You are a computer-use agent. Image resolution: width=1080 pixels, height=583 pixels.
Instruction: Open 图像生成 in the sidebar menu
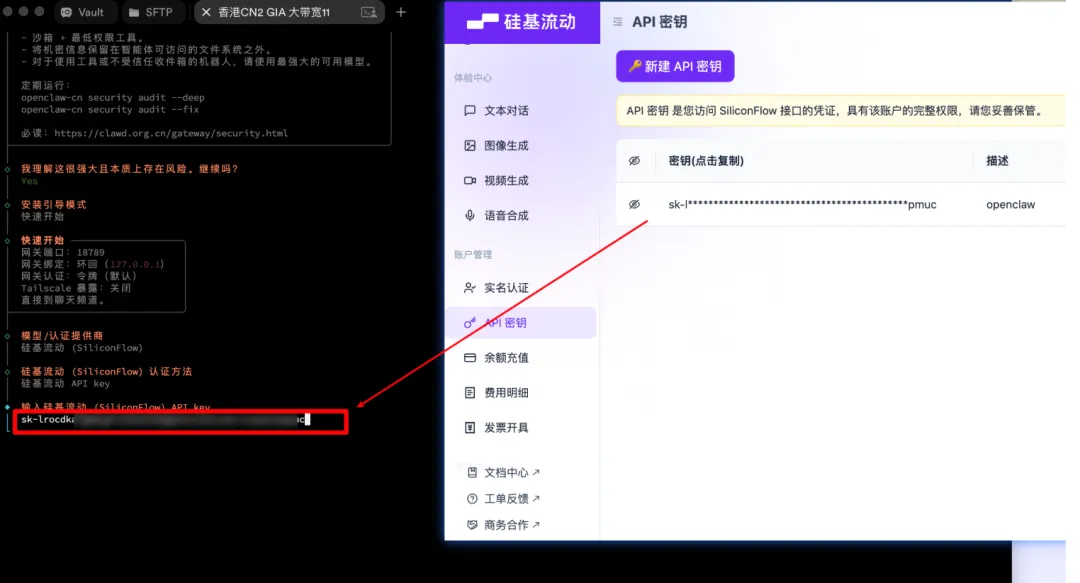521,145
